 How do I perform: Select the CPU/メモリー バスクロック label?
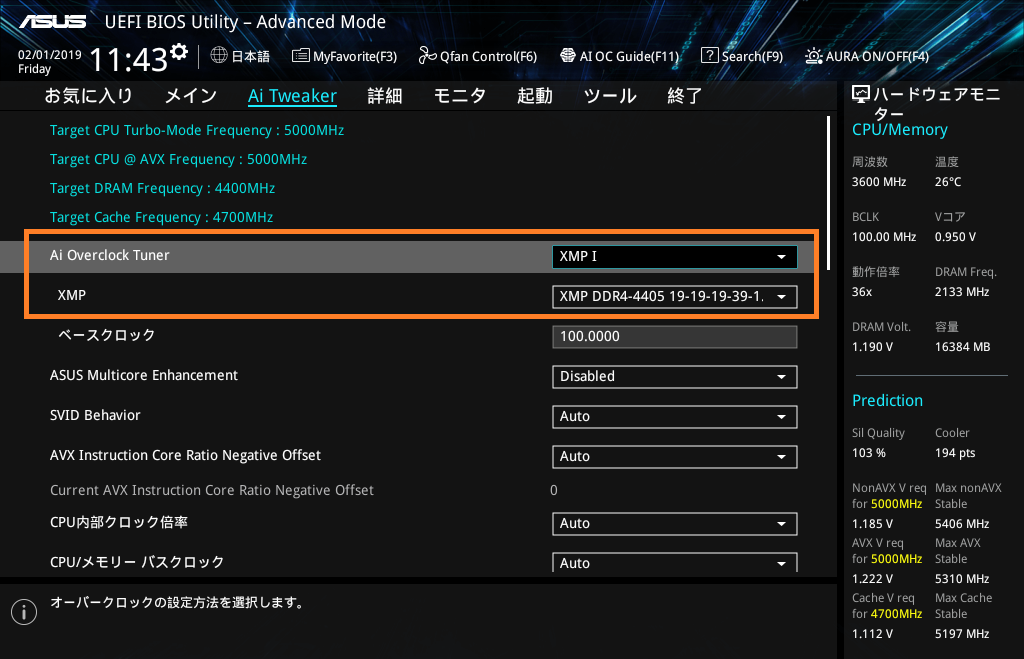tap(137, 562)
